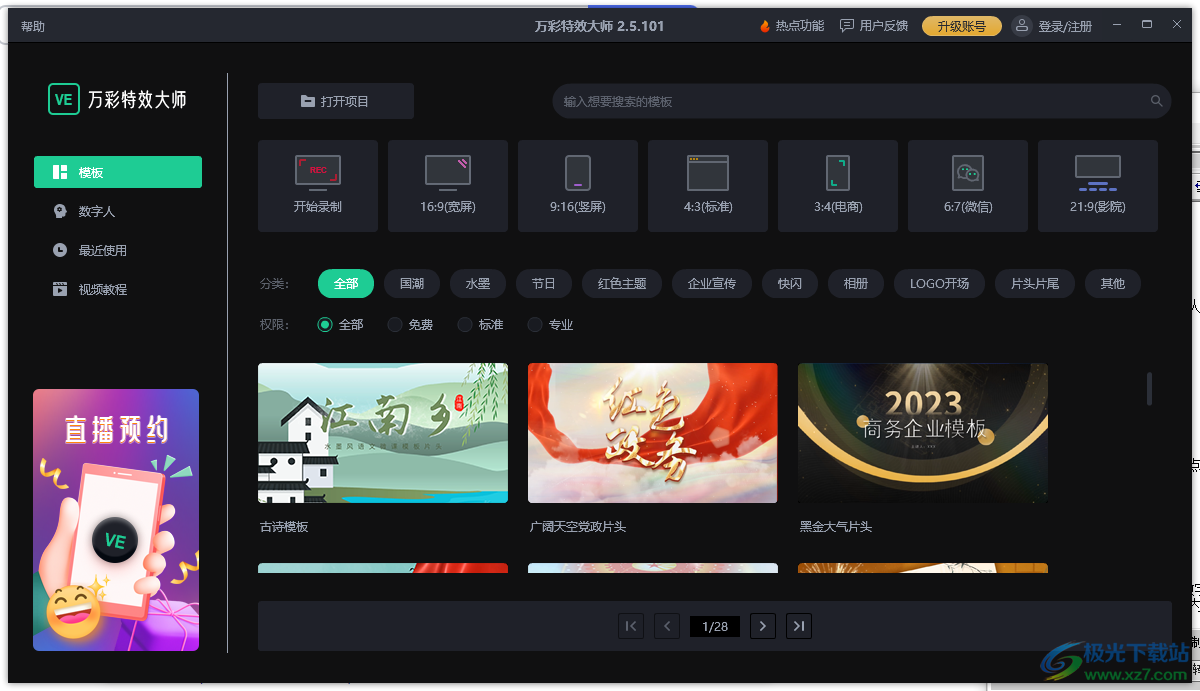The height and width of the screenshot is (691, 1200).
Task: Pick the 4:3 standard format icon
Action: point(707,185)
